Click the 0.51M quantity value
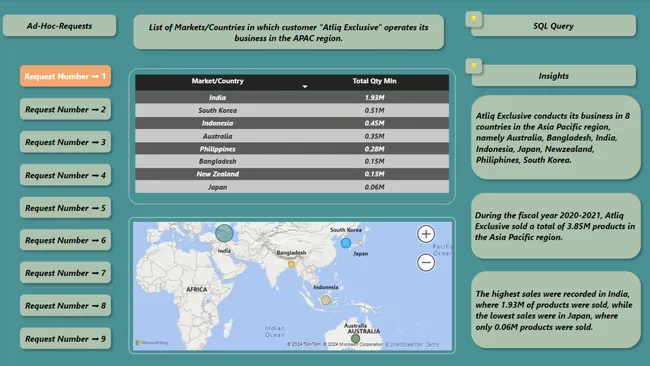 pos(374,110)
